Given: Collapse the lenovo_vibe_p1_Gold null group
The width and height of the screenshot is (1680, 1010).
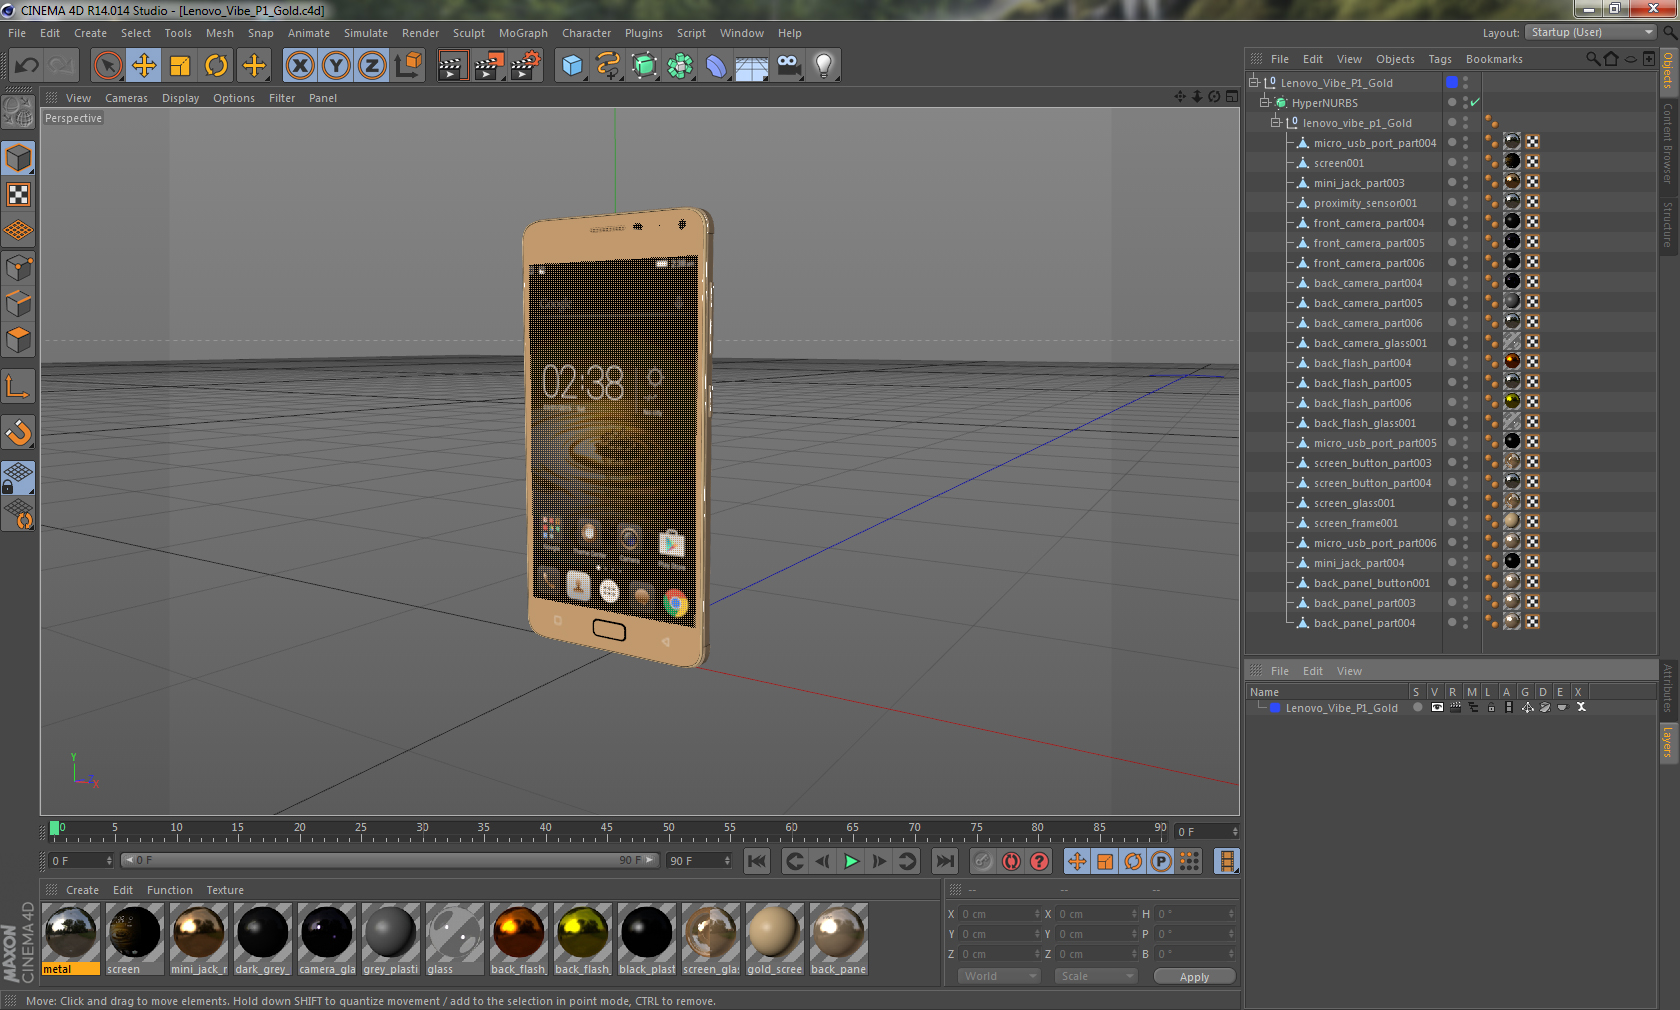Looking at the screenshot, I should tap(1276, 122).
